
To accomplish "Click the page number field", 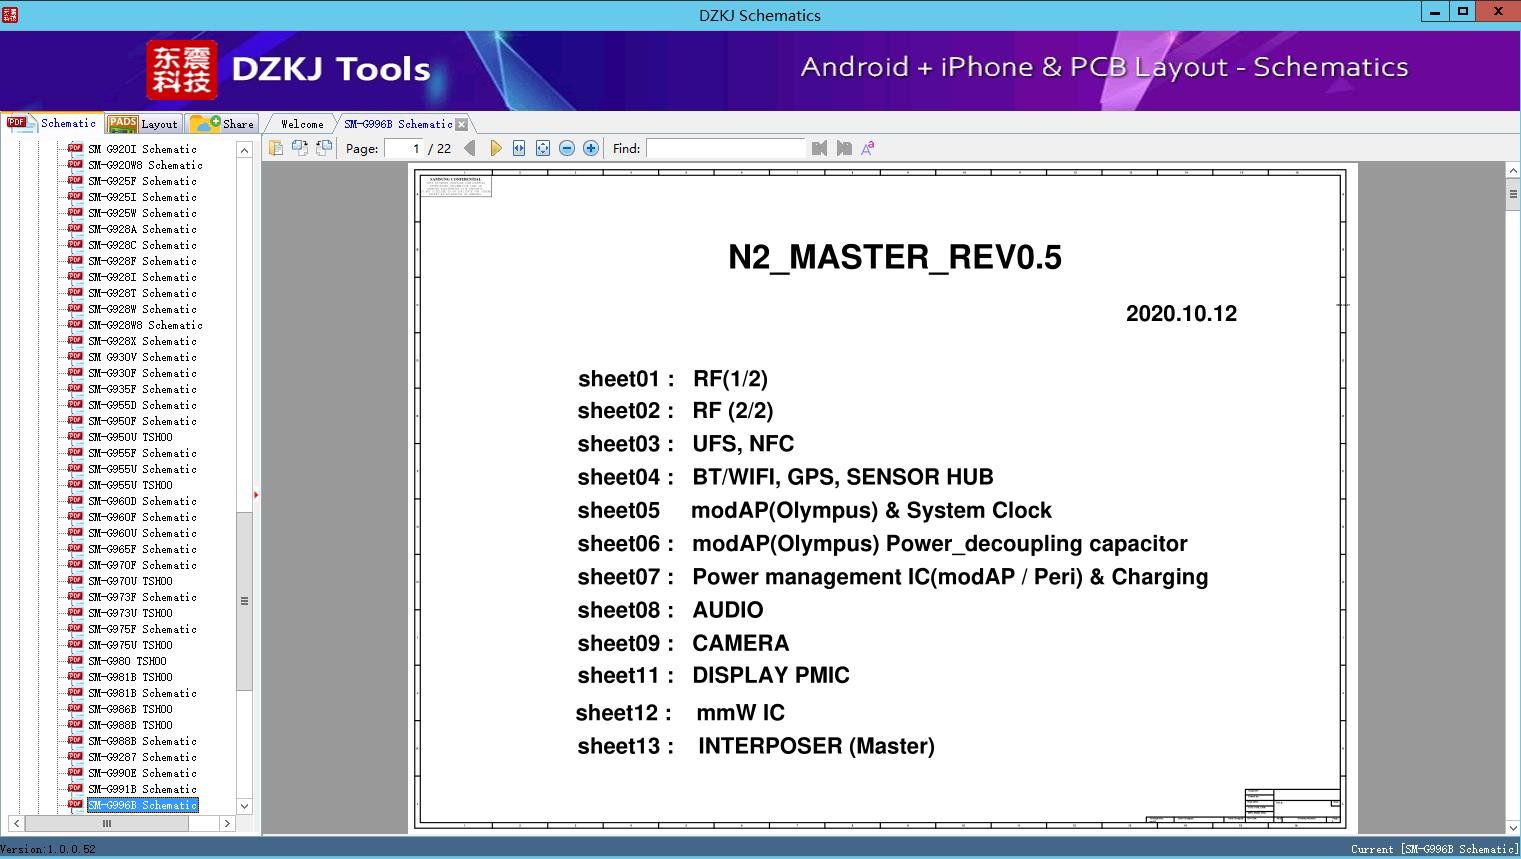I will coord(404,148).
